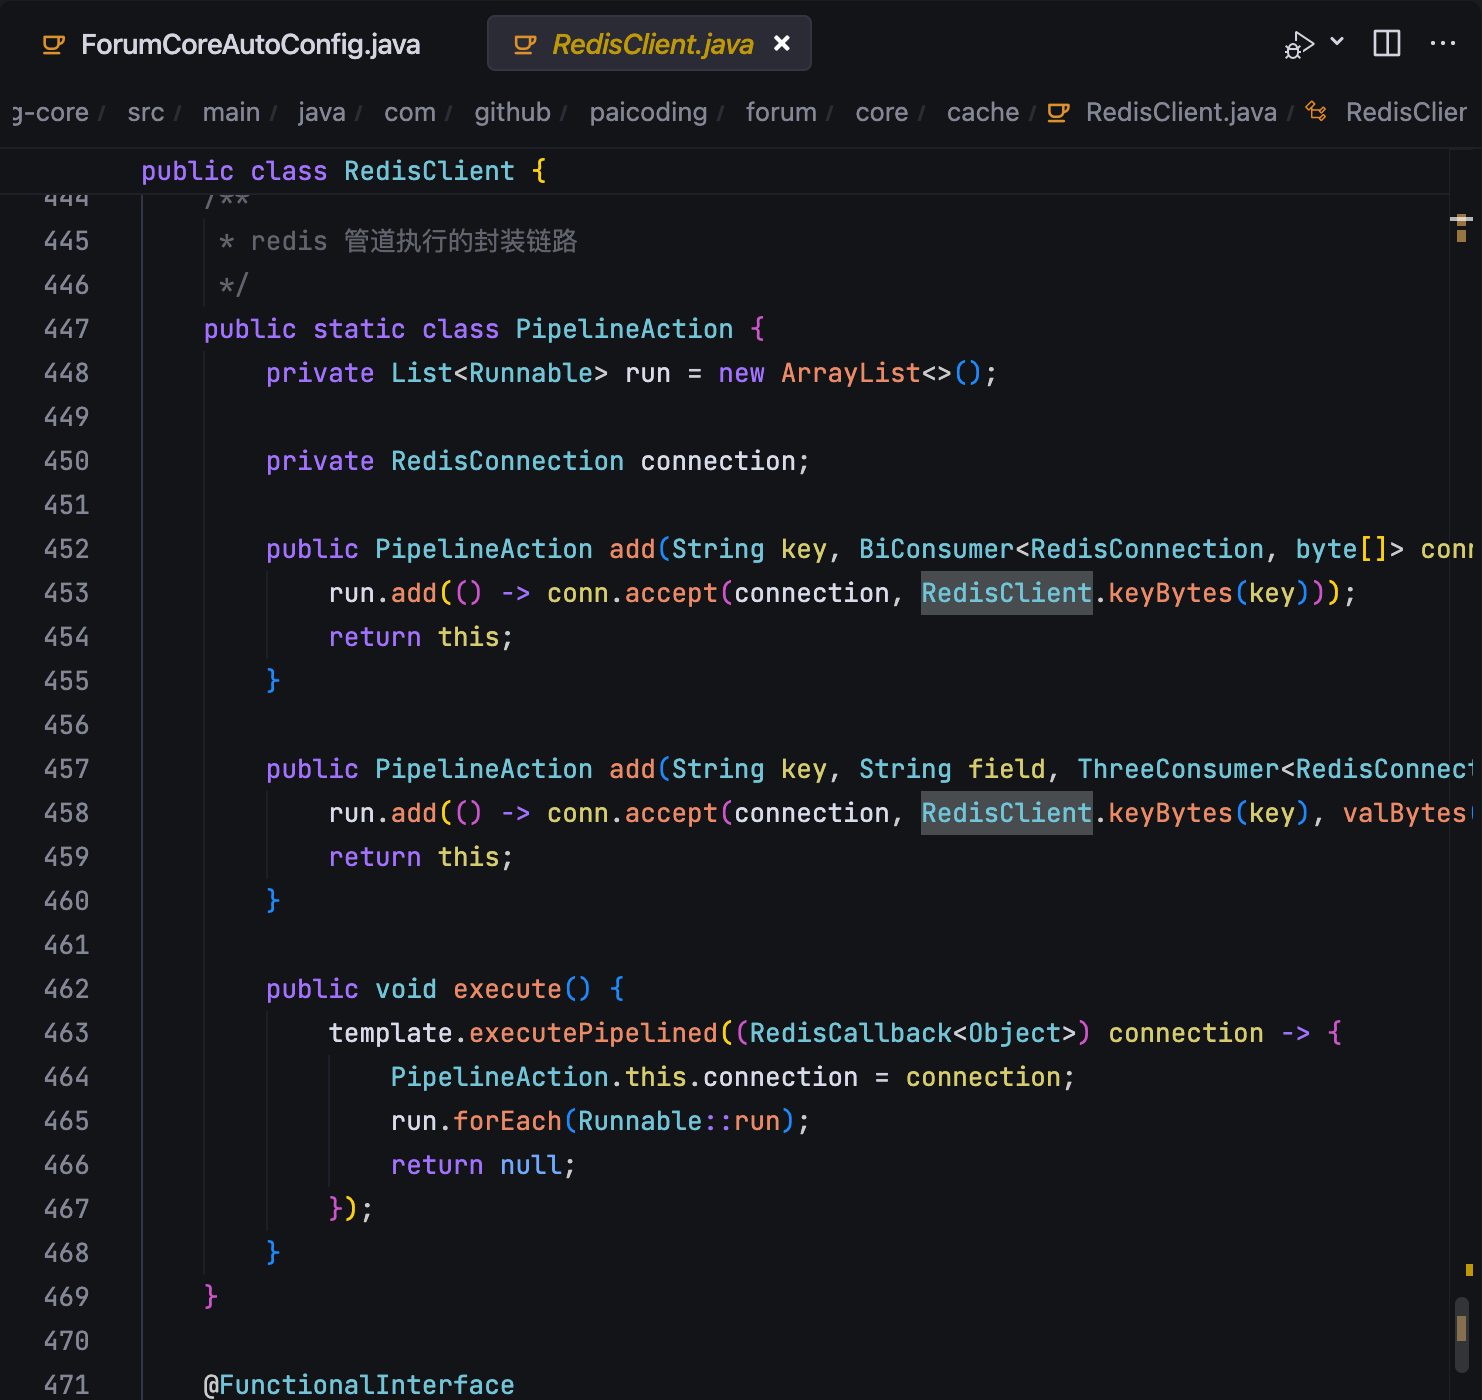Image resolution: width=1482 pixels, height=1400 pixels.
Task: Click the Java file icon in the breadcrumb
Action: (1058, 113)
